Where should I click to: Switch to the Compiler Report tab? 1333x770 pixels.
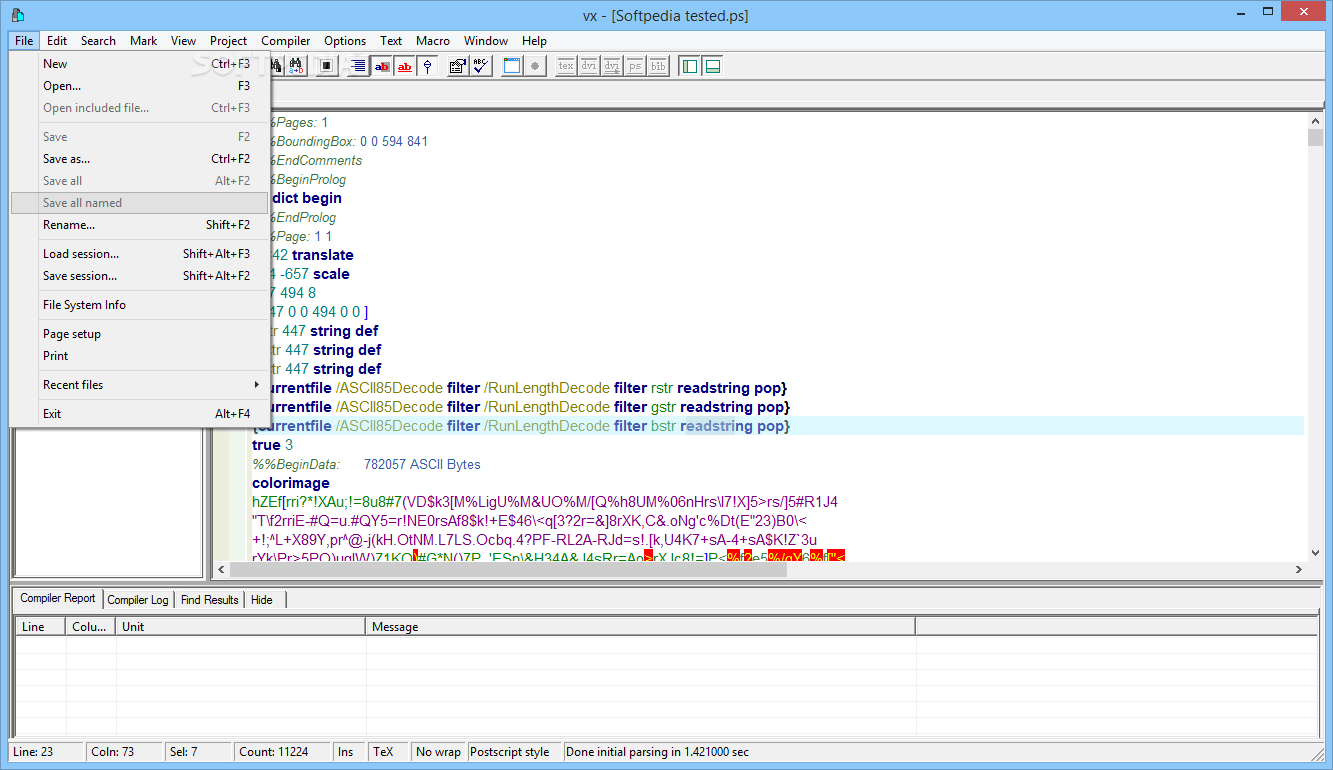click(58, 598)
